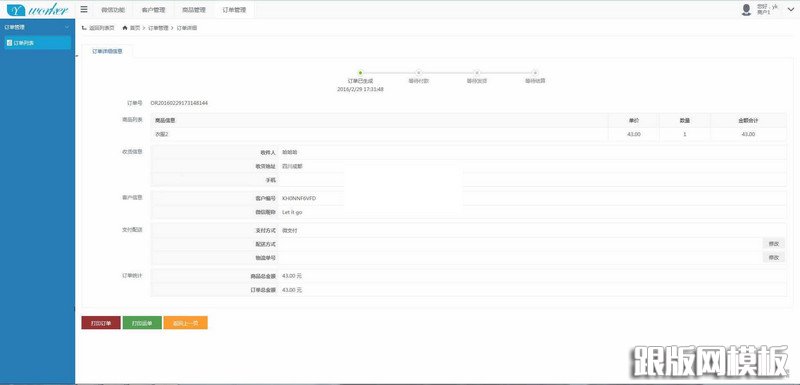Screen dimensions: 800x385
Task: Click the 等待付款 progress step dot
Action: 418,73
